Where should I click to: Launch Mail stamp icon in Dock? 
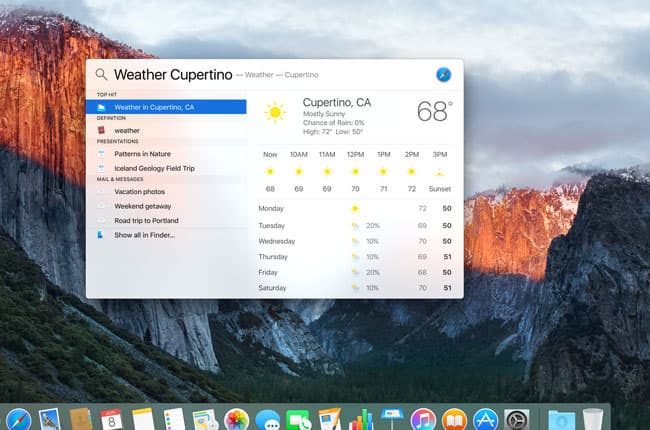click(x=50, y=420)
